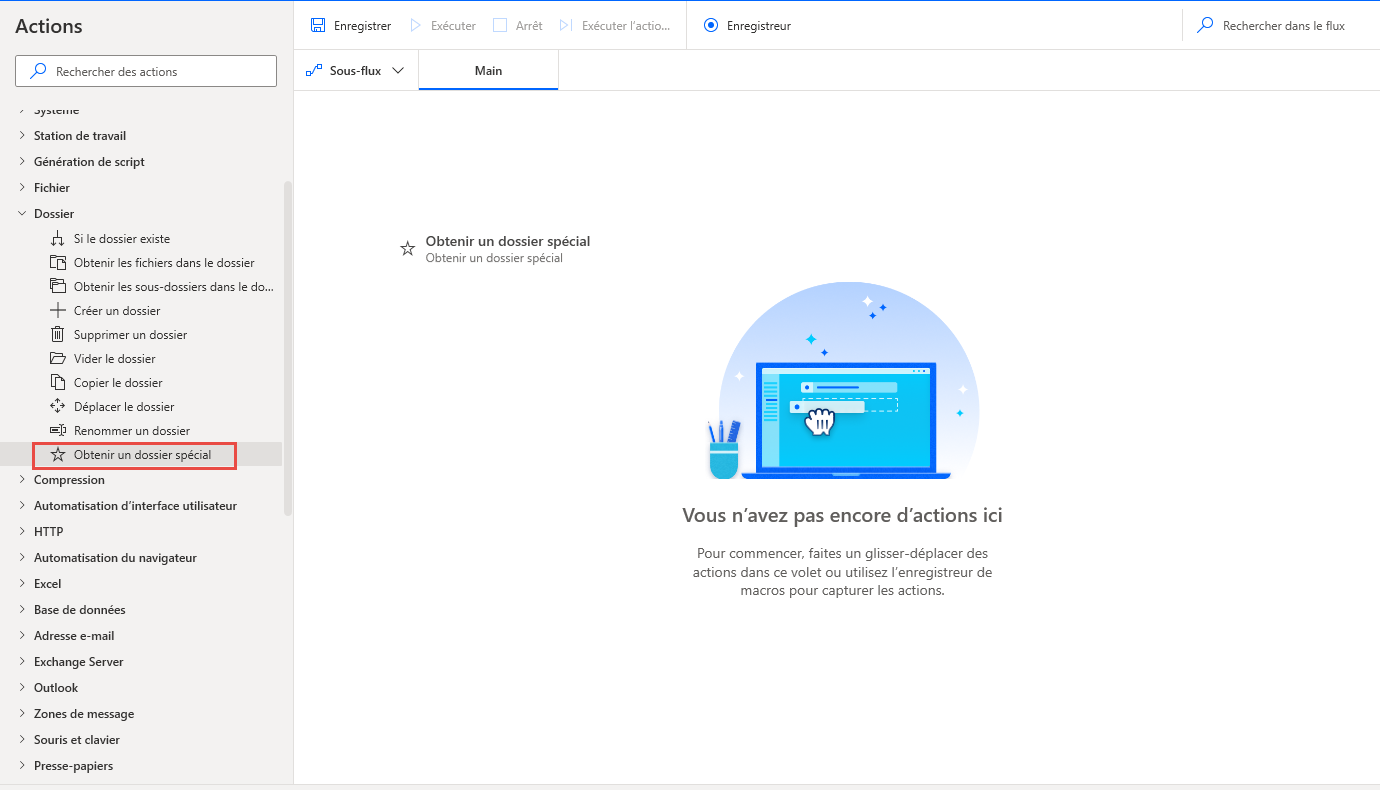Screen dimensions: 1380x790
Task: Switch to the Main tab
Action: (x=488, y=71)
